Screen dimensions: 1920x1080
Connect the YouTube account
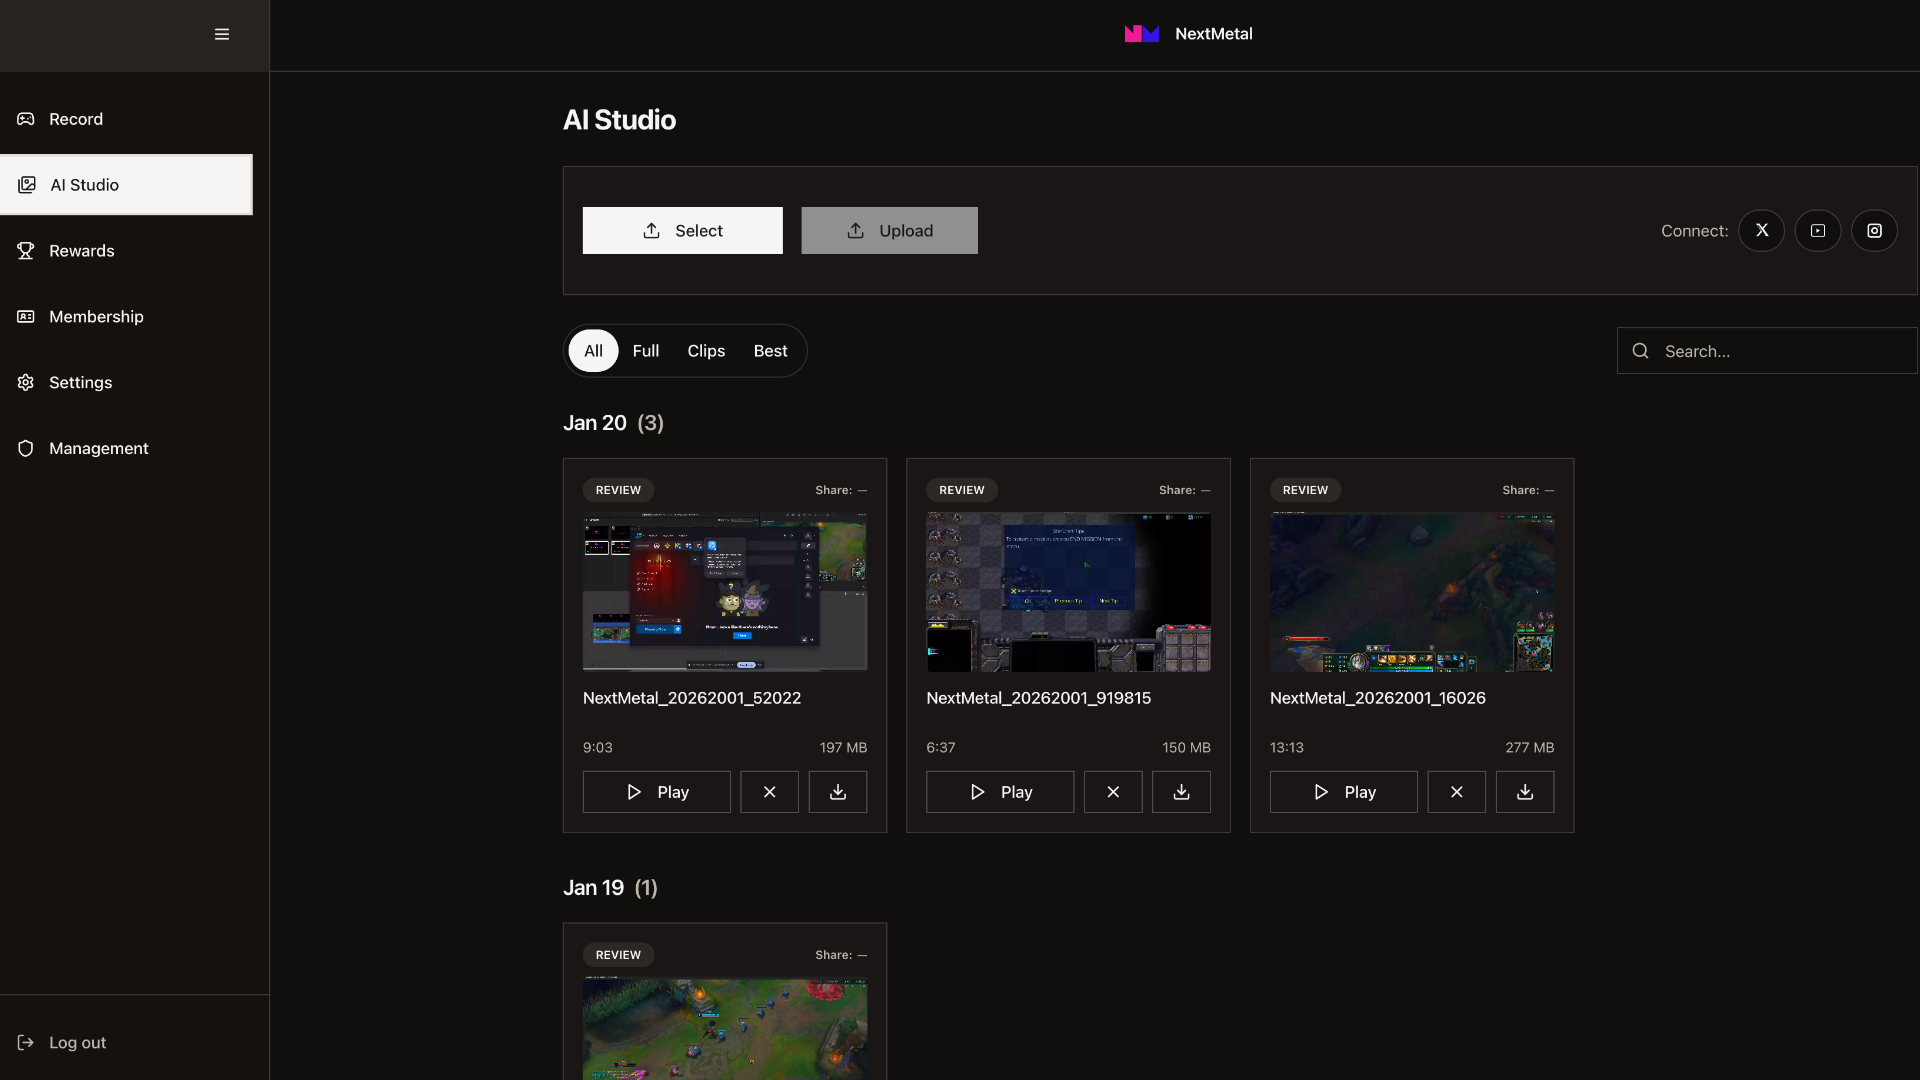[1818, 230]
